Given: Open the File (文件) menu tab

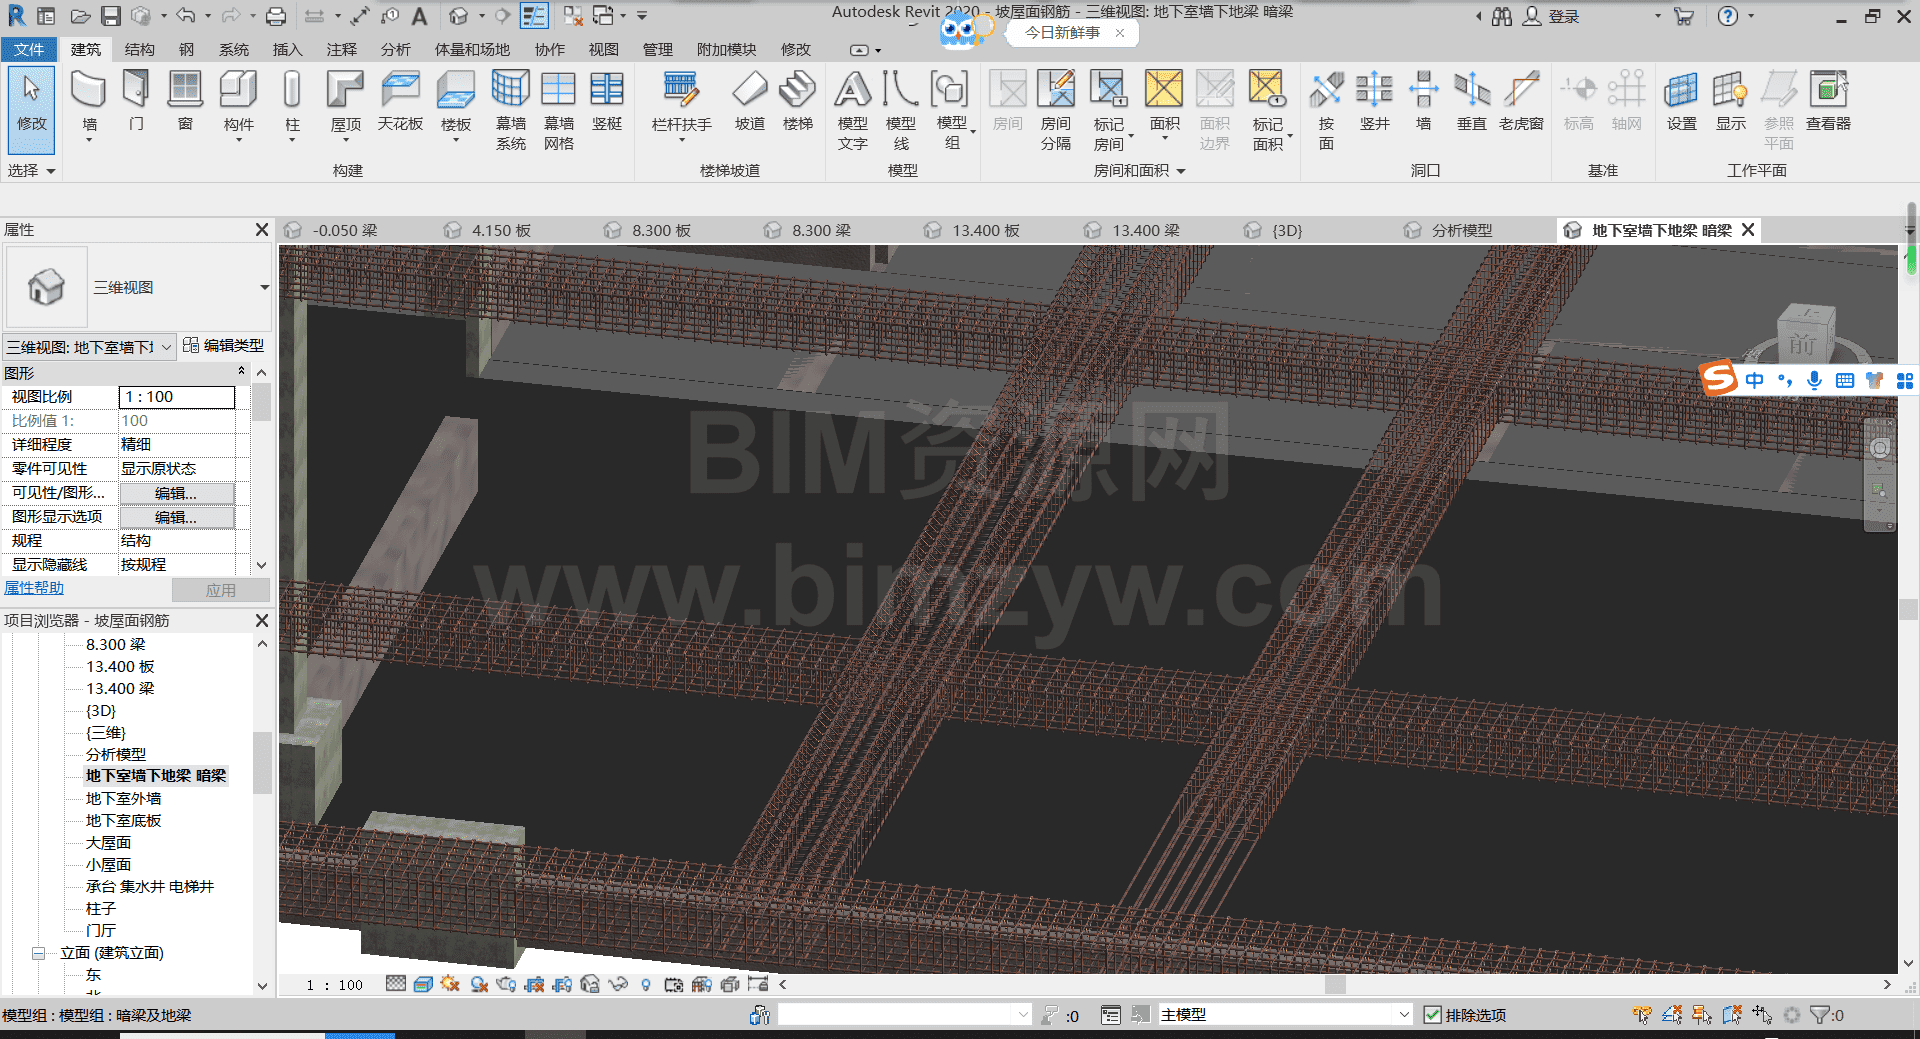Looking at the screenshot, I should pyautogui.click(x=29, y=49).
